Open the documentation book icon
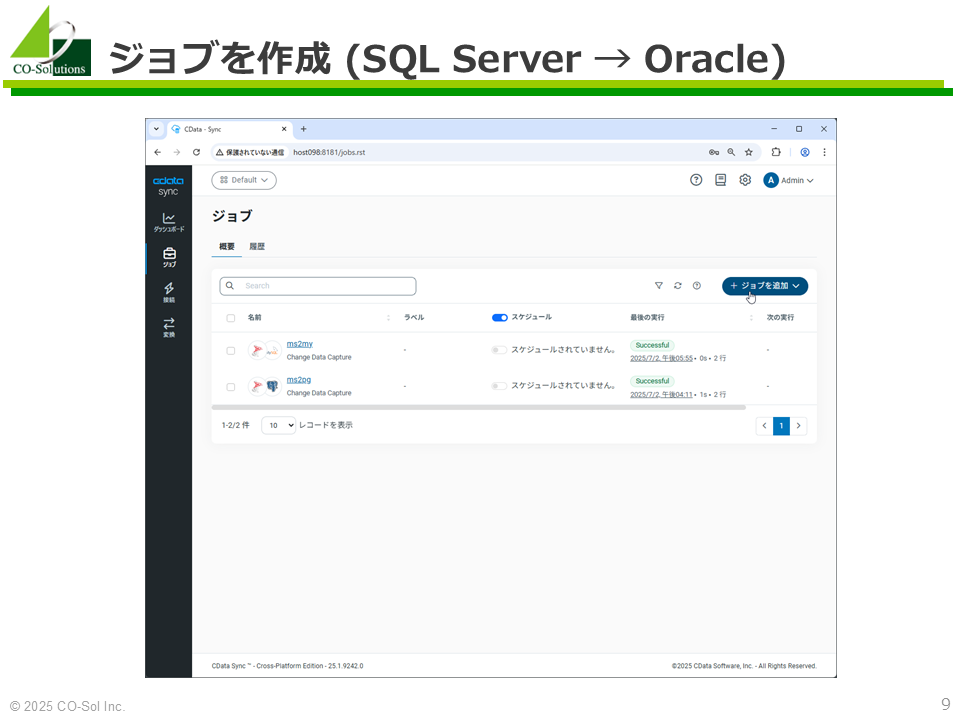 point(721,180)
